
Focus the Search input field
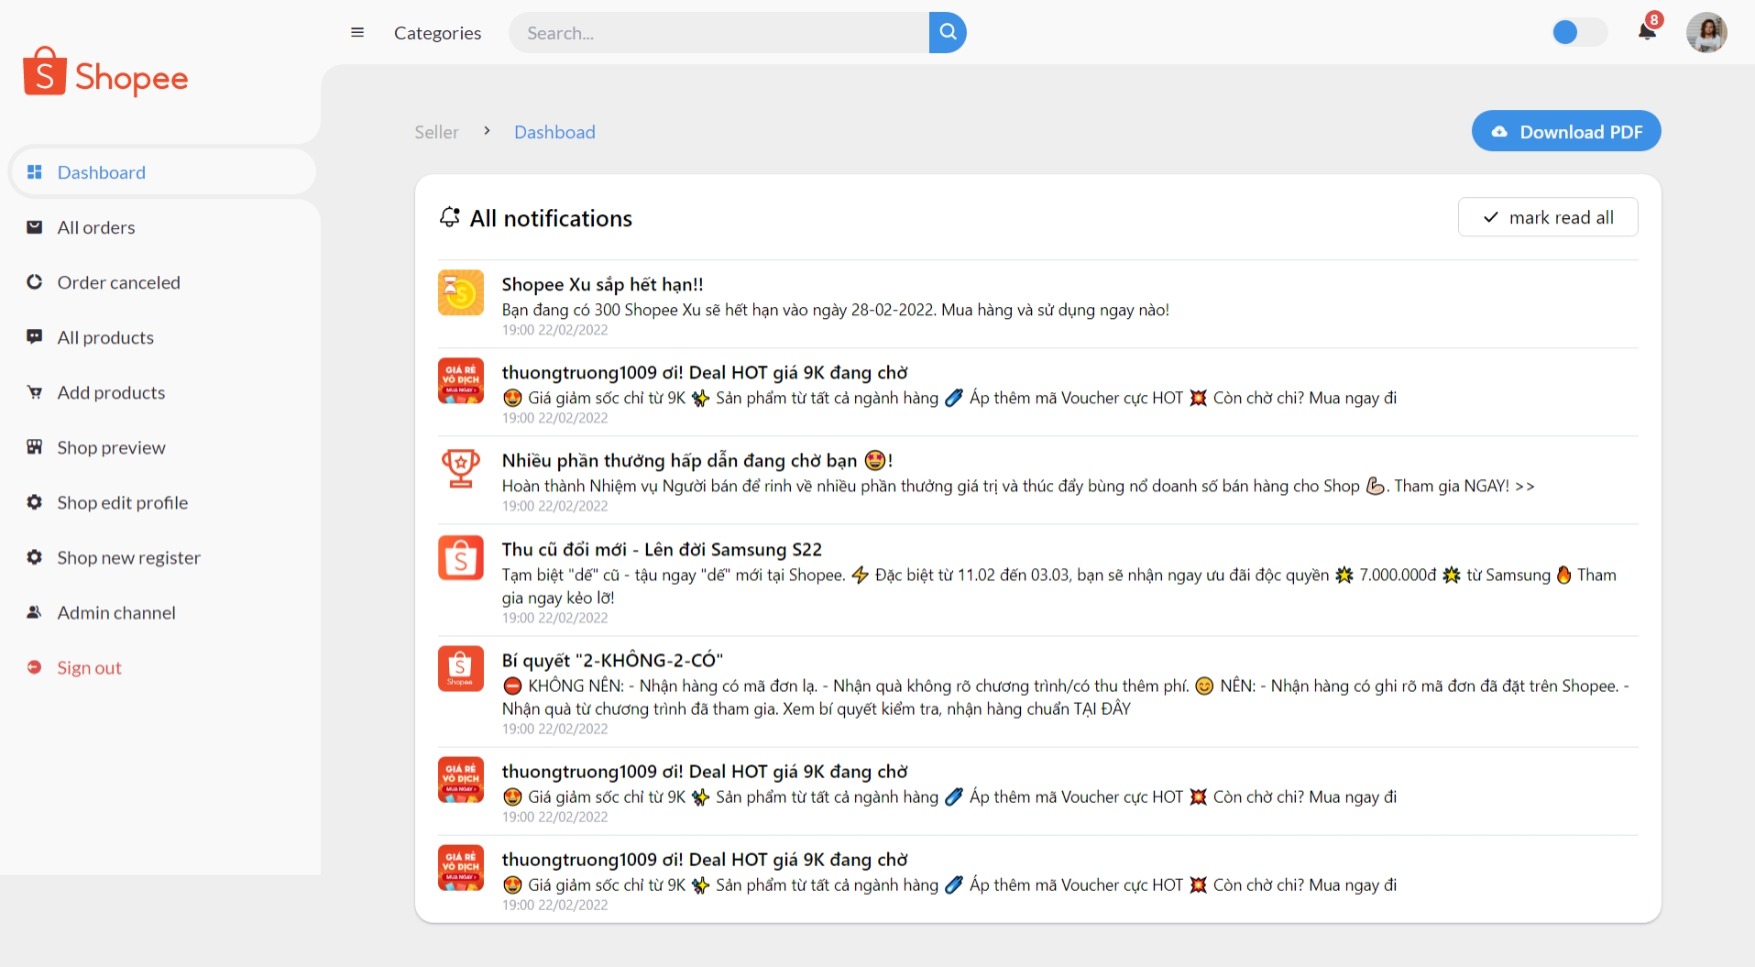(719, 33)
